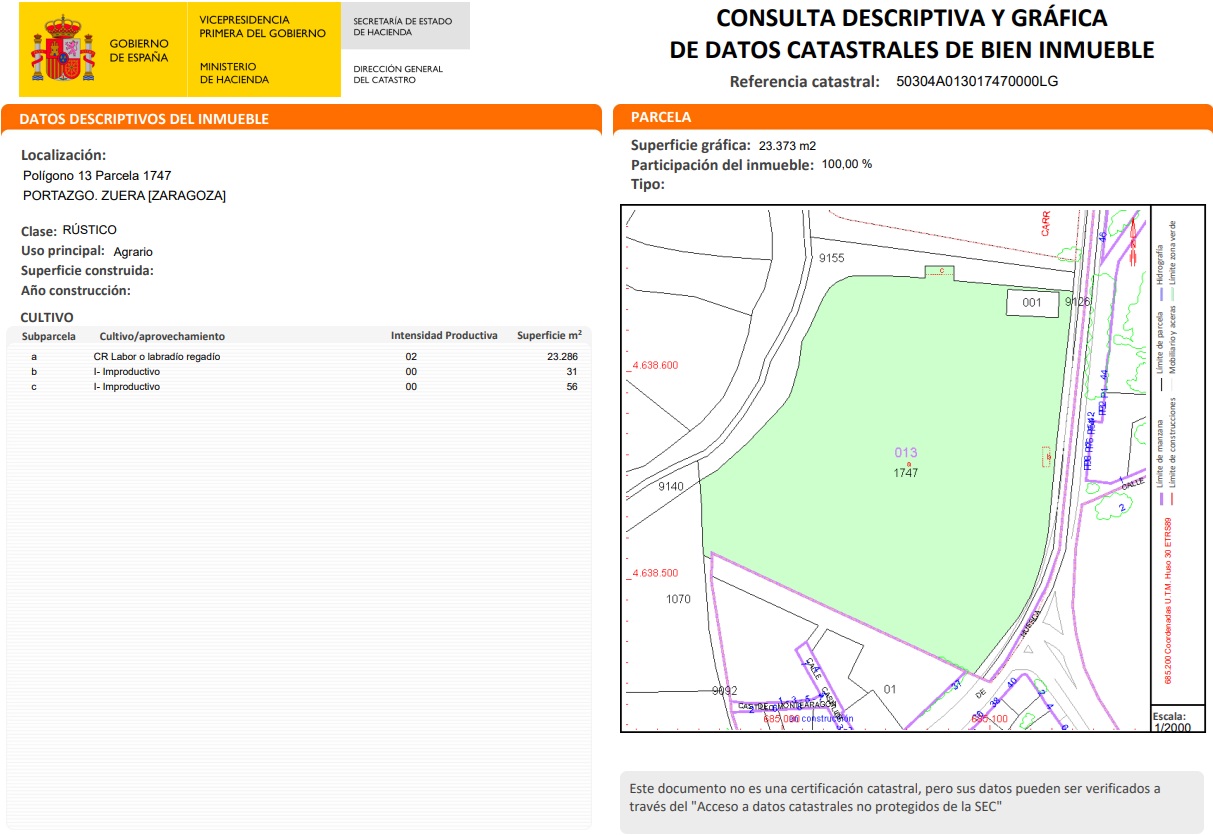This screenshot has height=835, width=1213.
Task: Click the 'Uso principal:' label
Action: (x=63, y=250)
